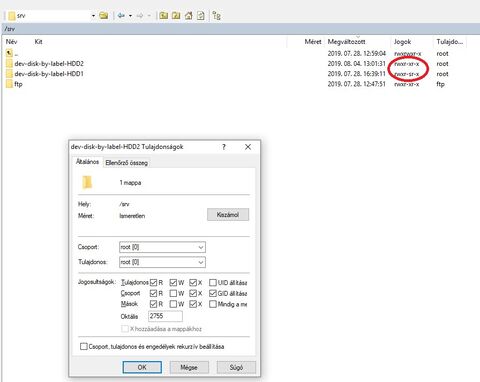
Task: Disable the GID állítása checkbox
Action: (213, 293)
